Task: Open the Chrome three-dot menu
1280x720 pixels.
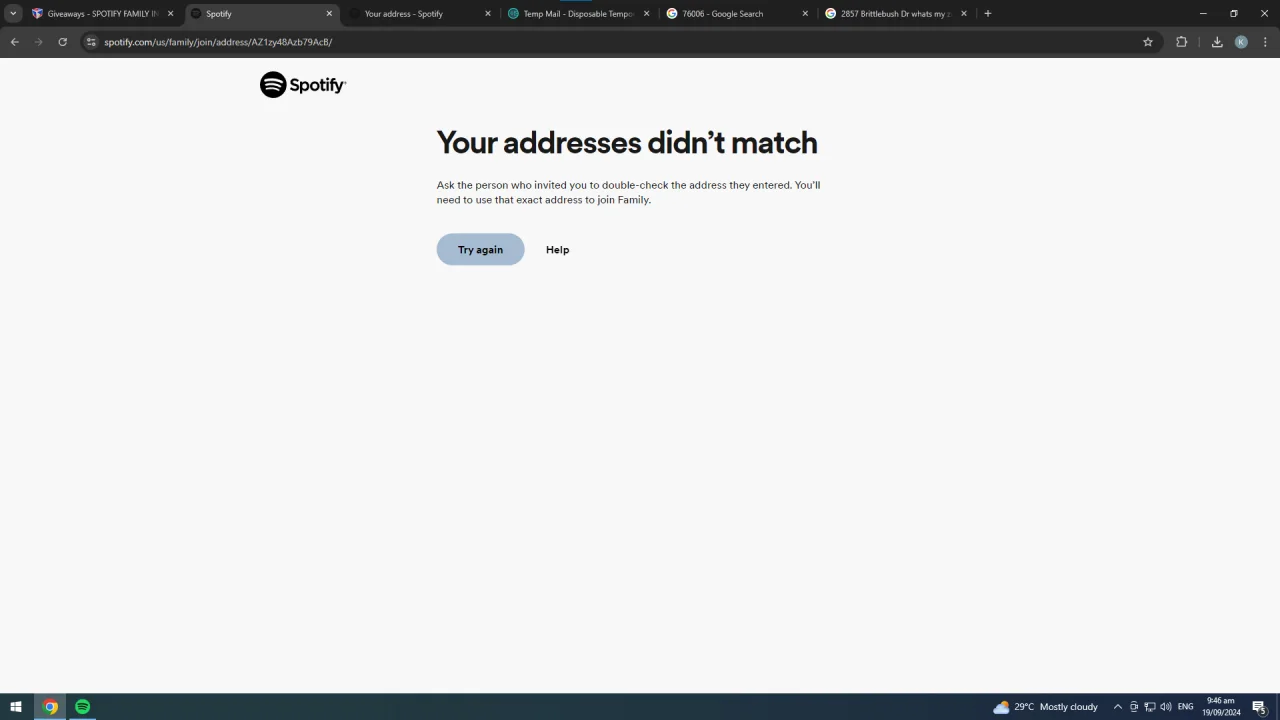Action: (x=1265, y=42)
